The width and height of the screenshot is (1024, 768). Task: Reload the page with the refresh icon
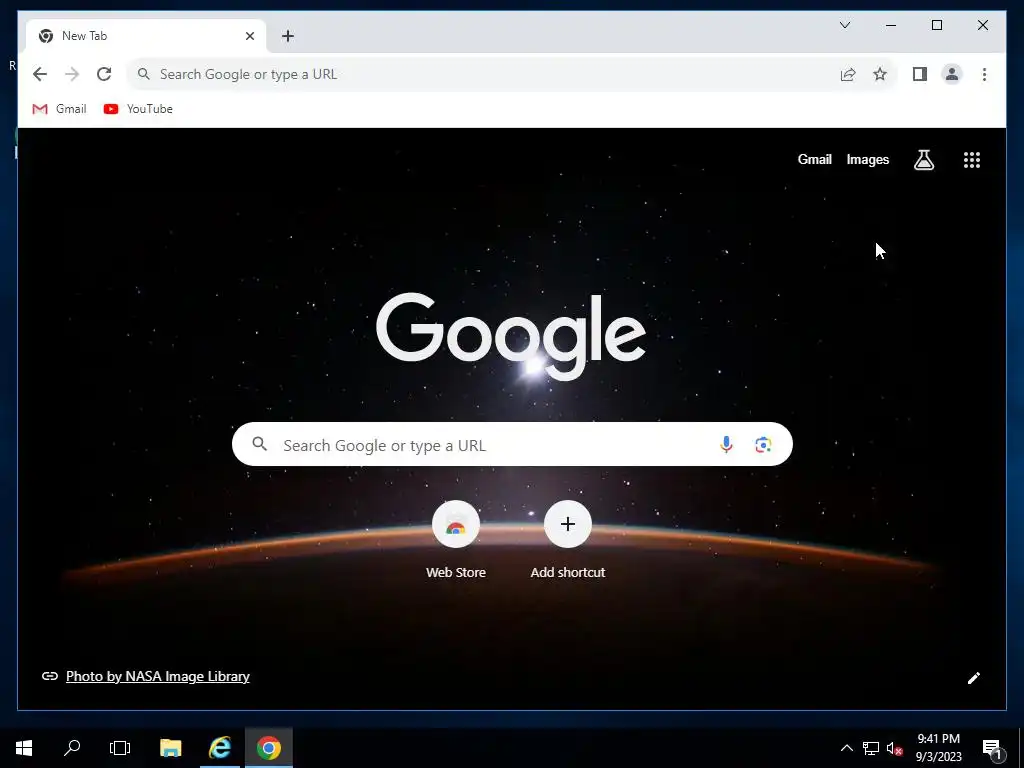click(x=104, y=74)
